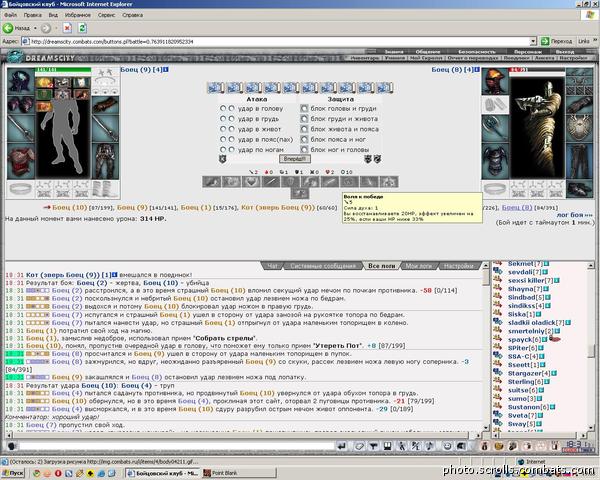The height and width of the screenshot is (480, 600).
Task: Switch to the Системные сообщения tab
Action: [x=323, y=266]
